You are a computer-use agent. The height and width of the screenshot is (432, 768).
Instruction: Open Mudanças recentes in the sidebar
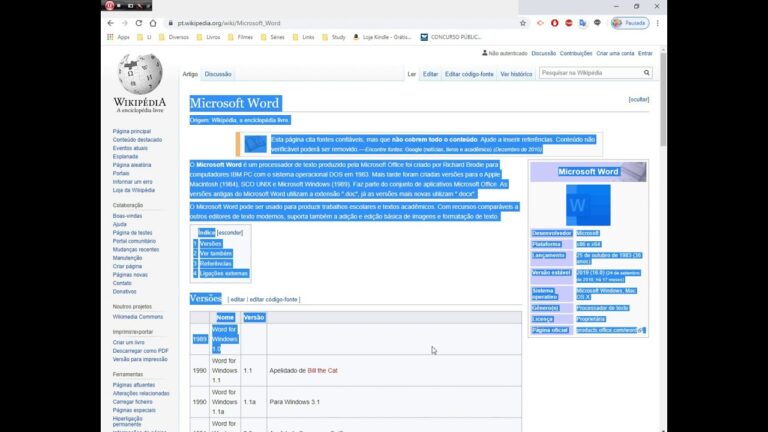click(x=136, y=249)
